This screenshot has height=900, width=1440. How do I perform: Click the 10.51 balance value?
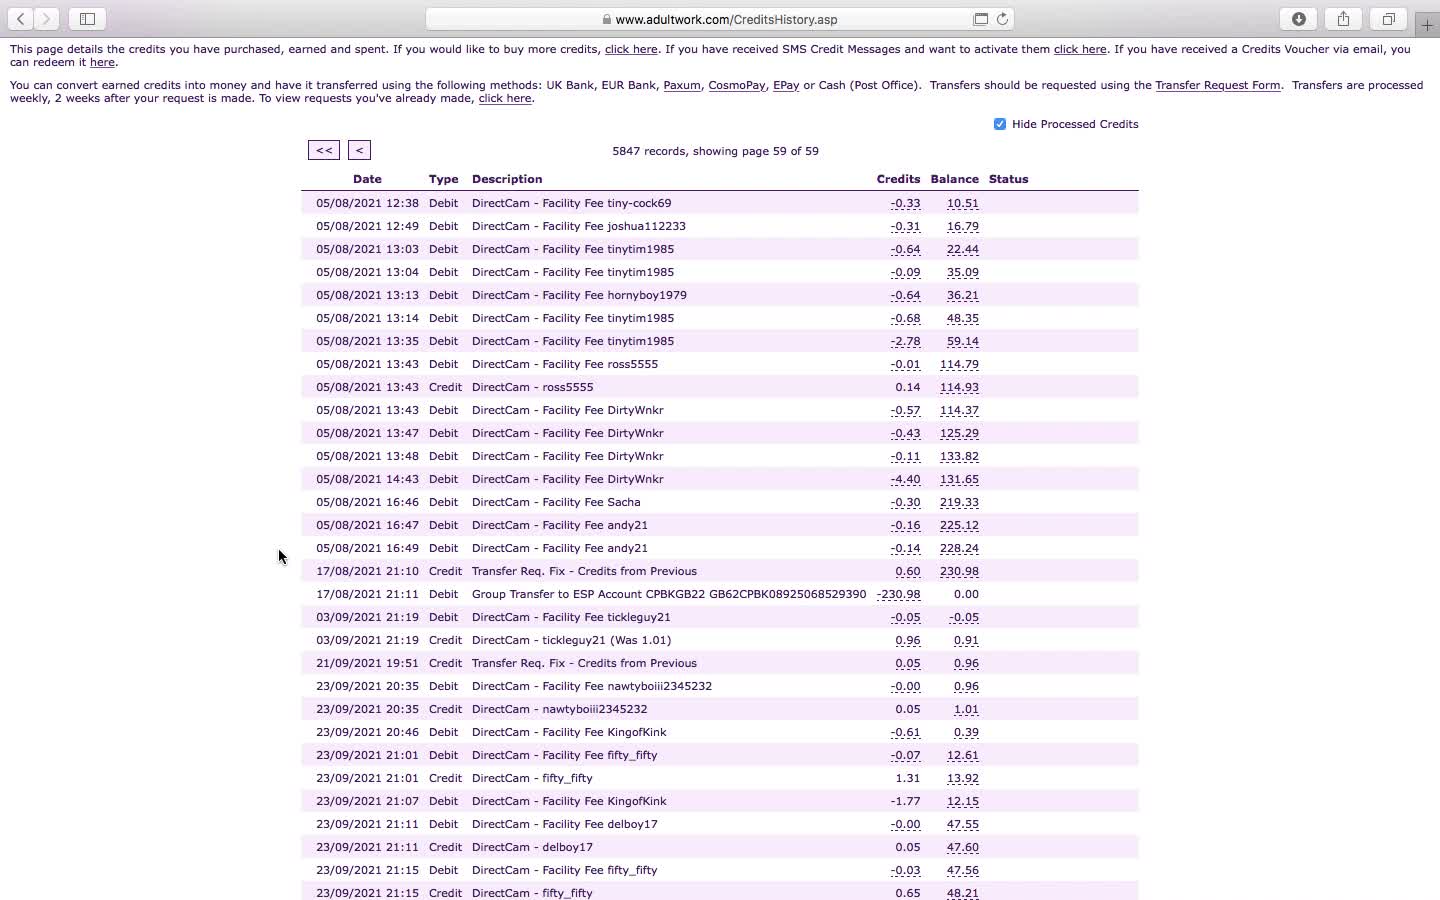tap(962, 203)
